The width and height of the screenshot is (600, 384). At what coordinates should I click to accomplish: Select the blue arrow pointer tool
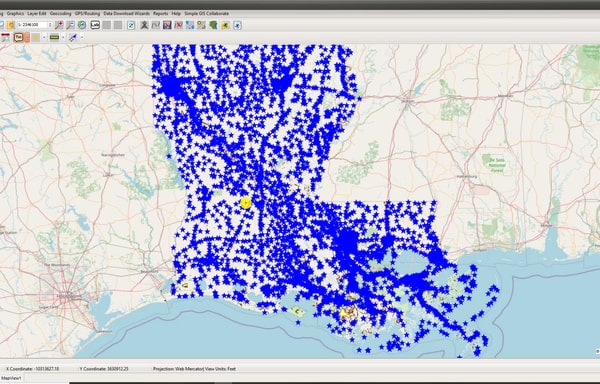(73, 37)
